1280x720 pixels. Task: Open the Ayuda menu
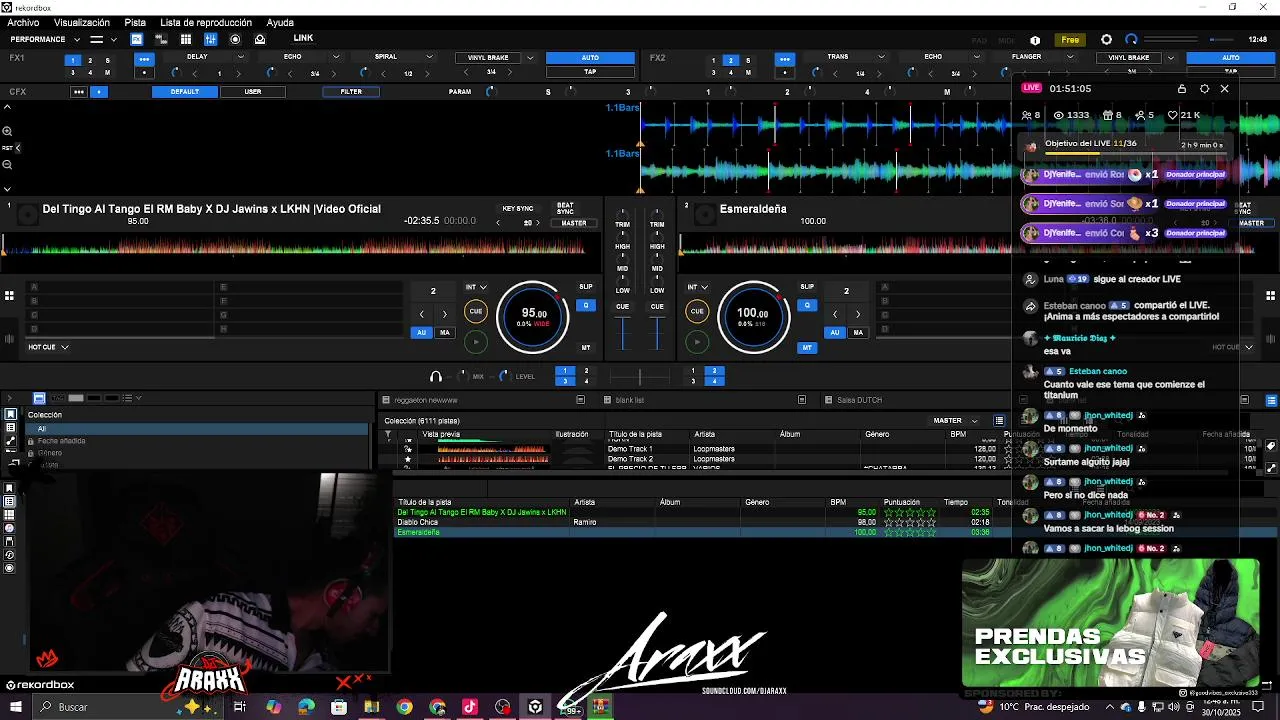tap(280, 22)
